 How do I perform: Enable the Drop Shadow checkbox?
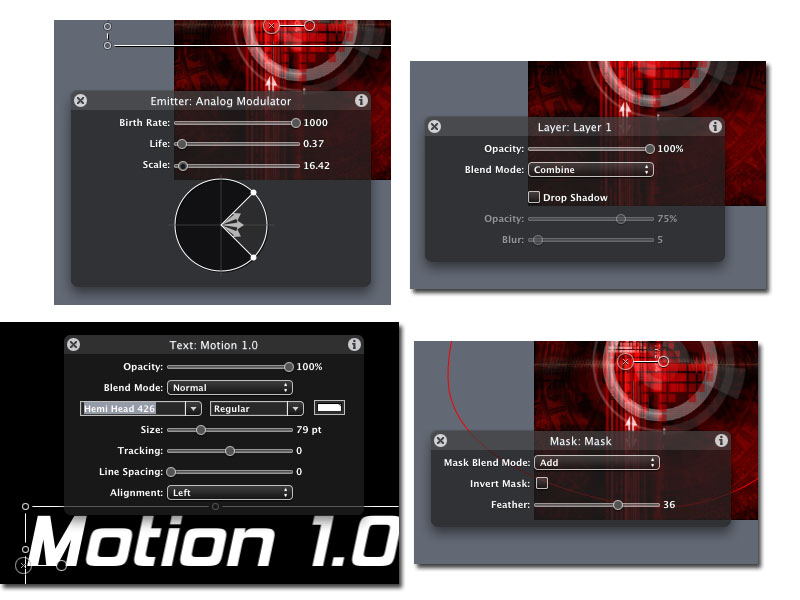[534, 197]
